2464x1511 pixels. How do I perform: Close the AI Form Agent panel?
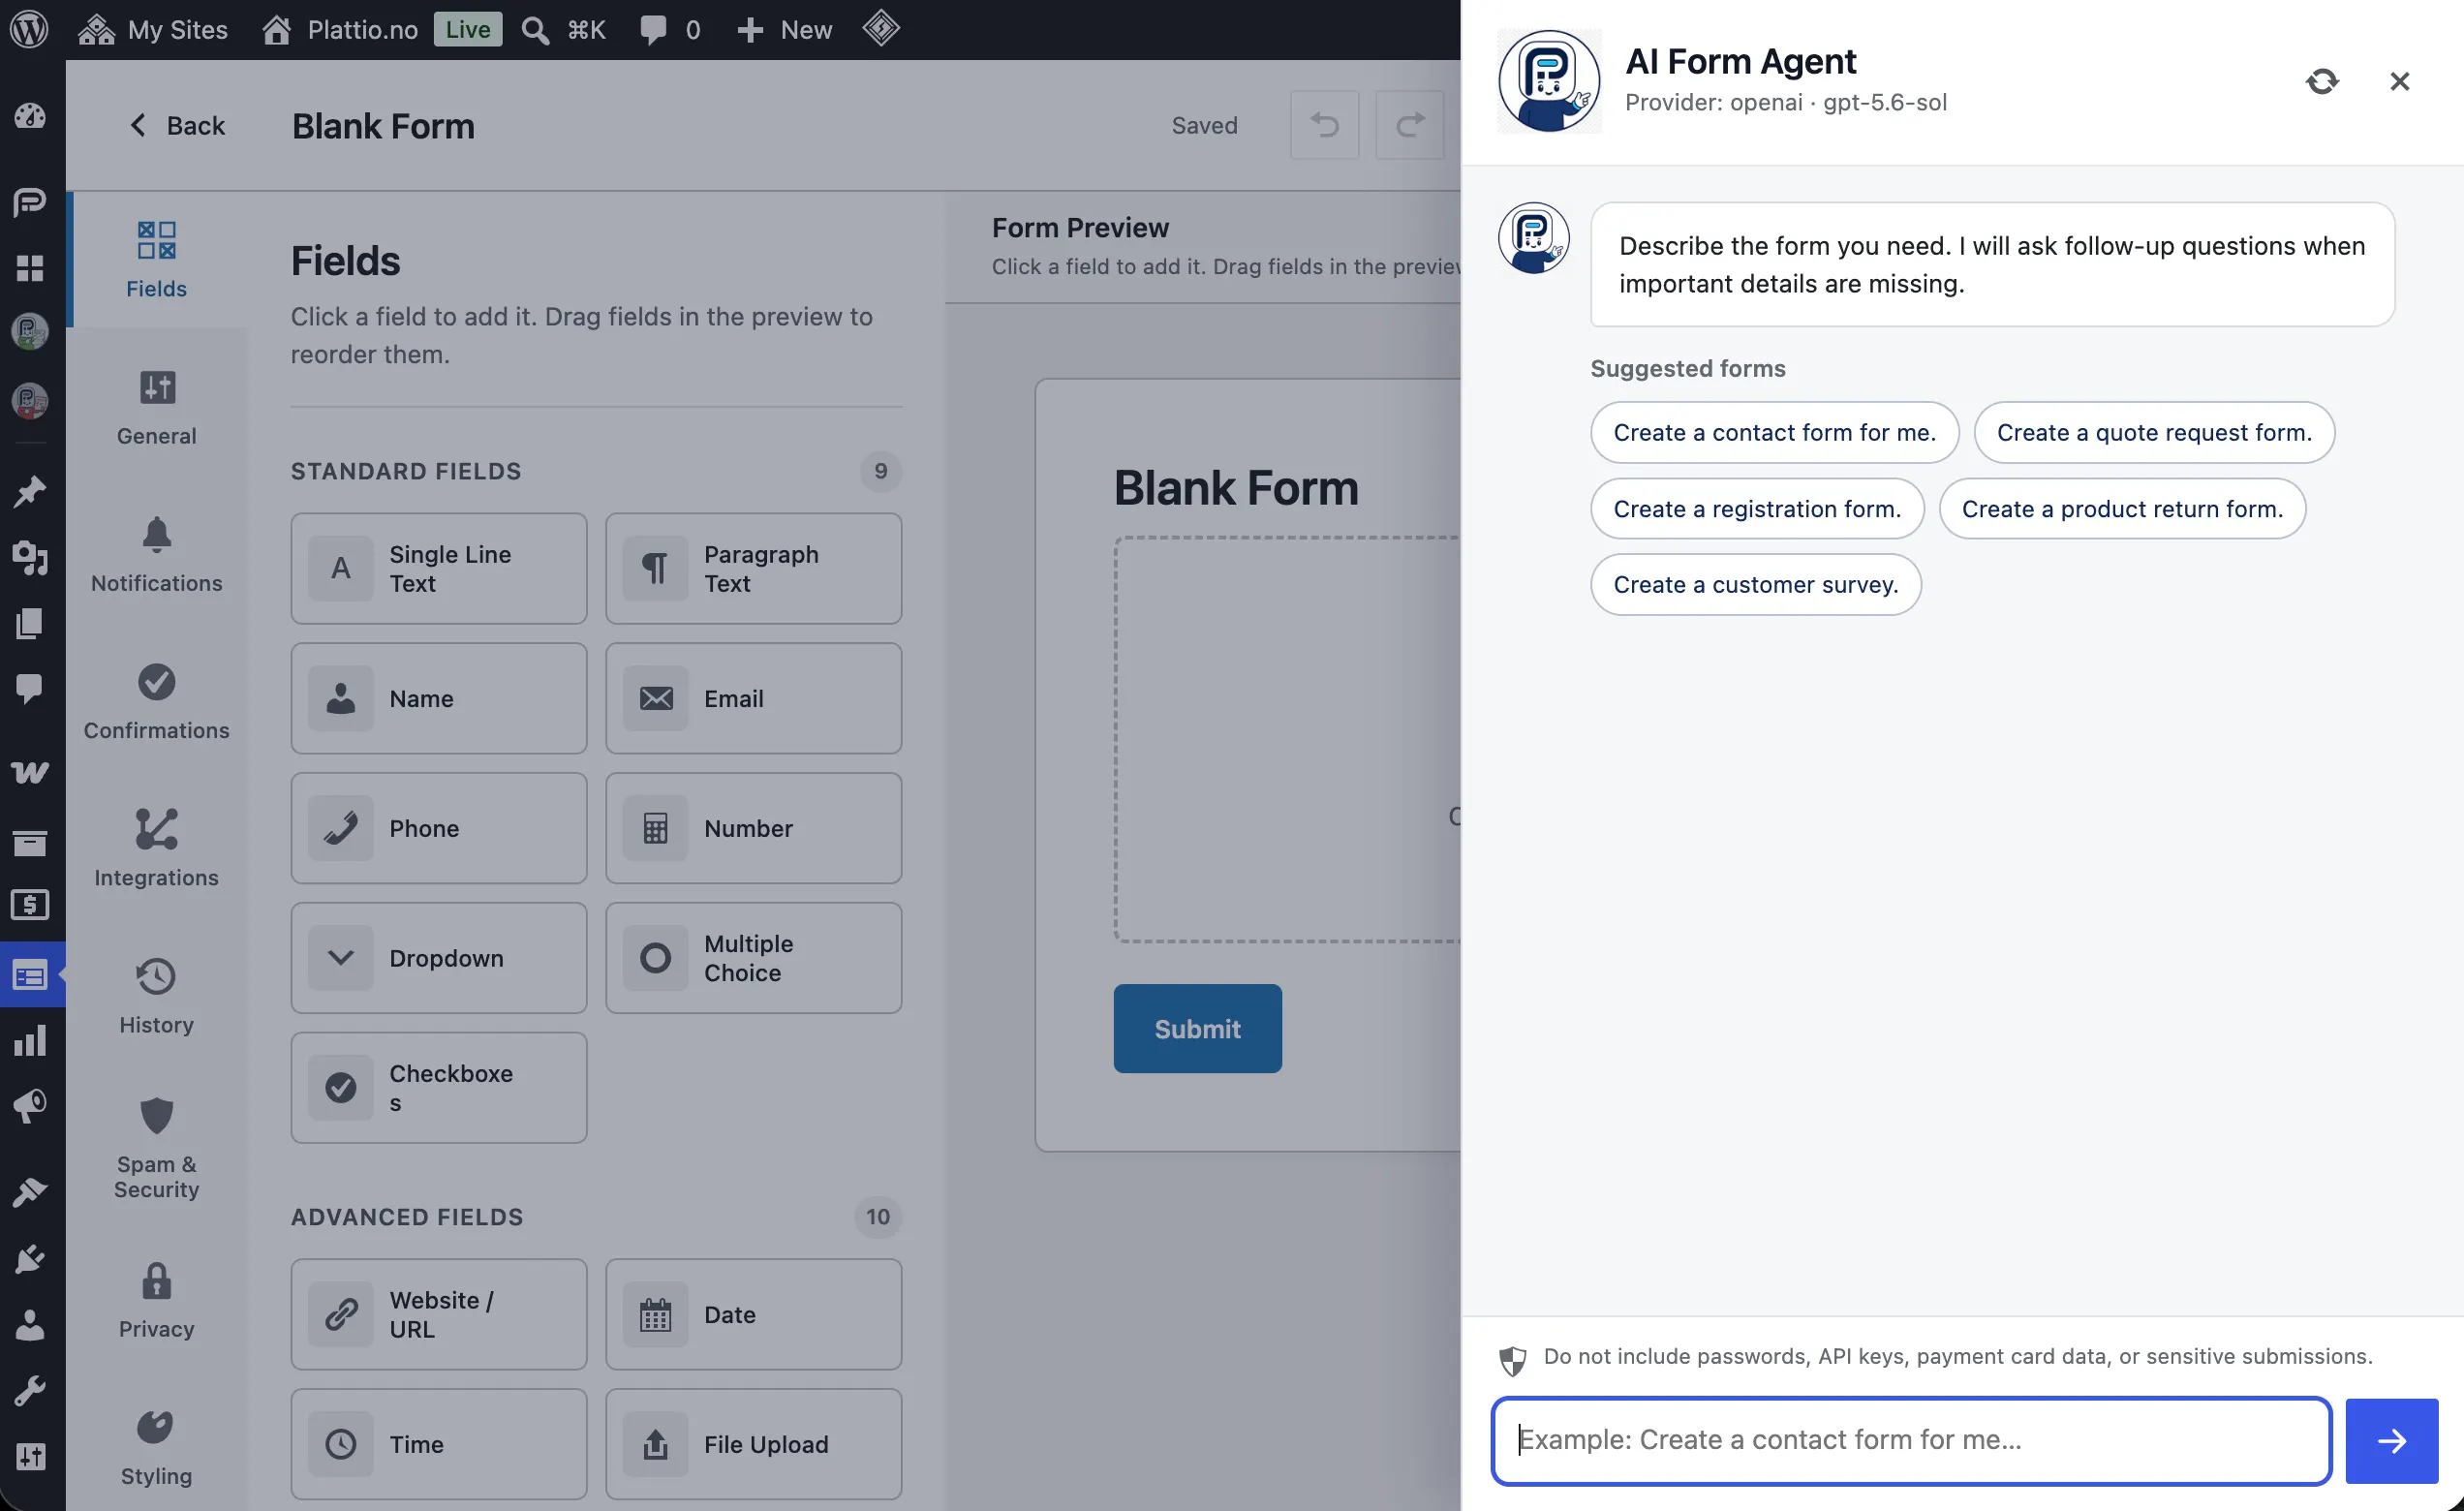click(x=2399, y=81)
